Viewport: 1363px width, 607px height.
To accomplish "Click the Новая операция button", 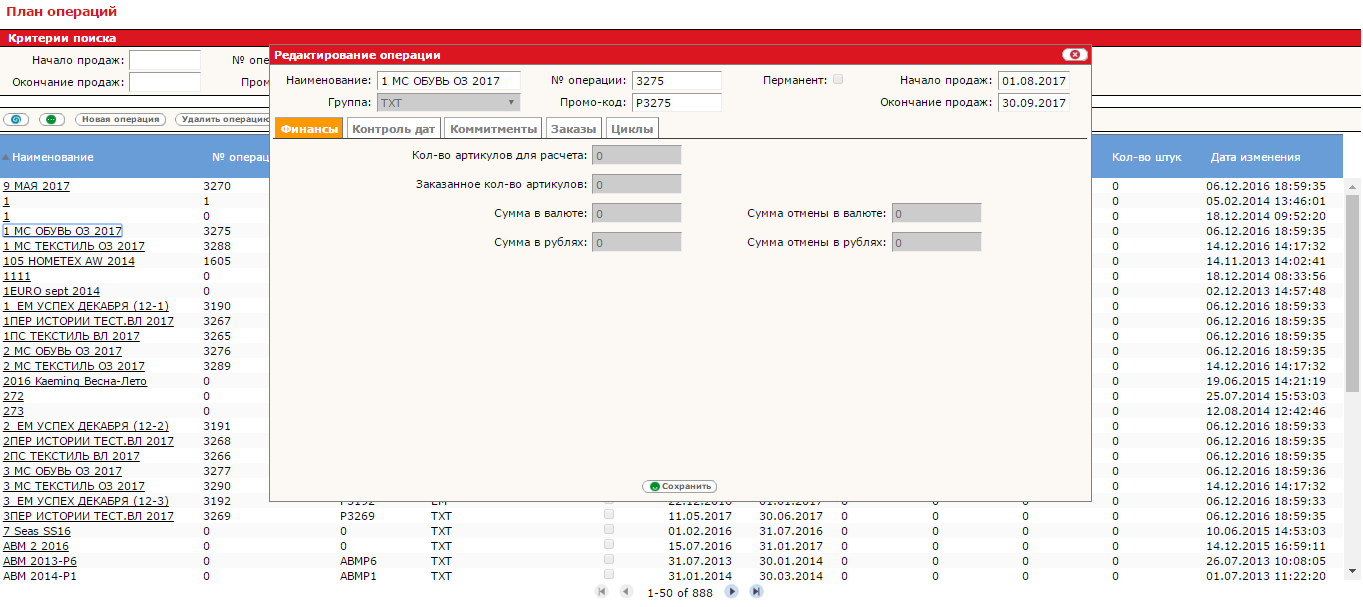I will [x=119, y=119].
